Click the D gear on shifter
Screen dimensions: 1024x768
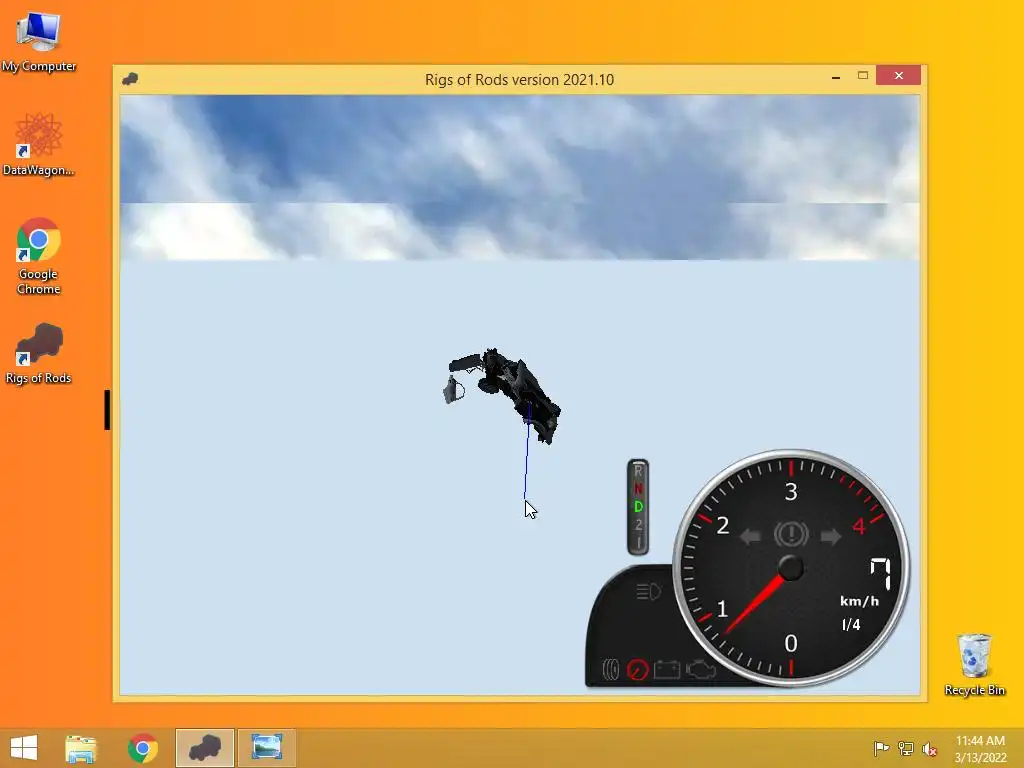[x=638, y=507]
